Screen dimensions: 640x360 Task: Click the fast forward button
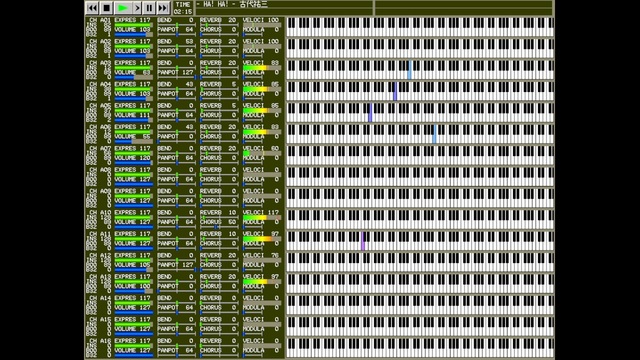pos(163,8)
